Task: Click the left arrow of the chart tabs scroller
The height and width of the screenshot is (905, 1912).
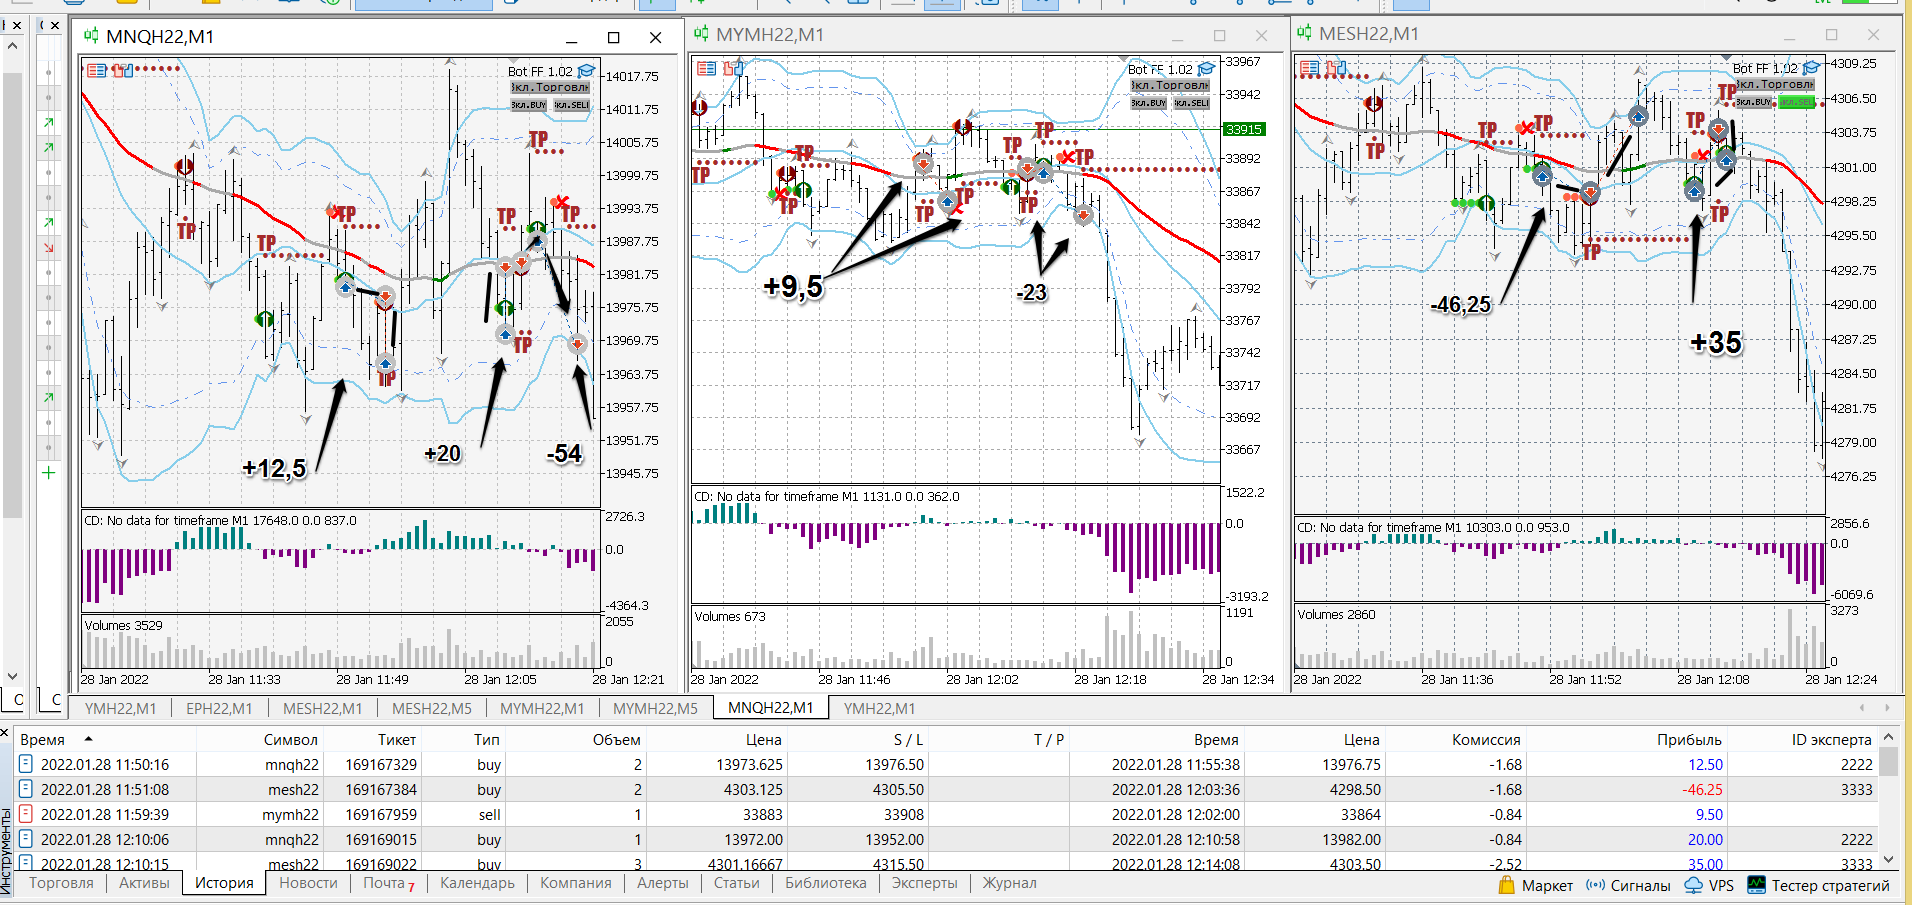Action: pos(1862,708)
